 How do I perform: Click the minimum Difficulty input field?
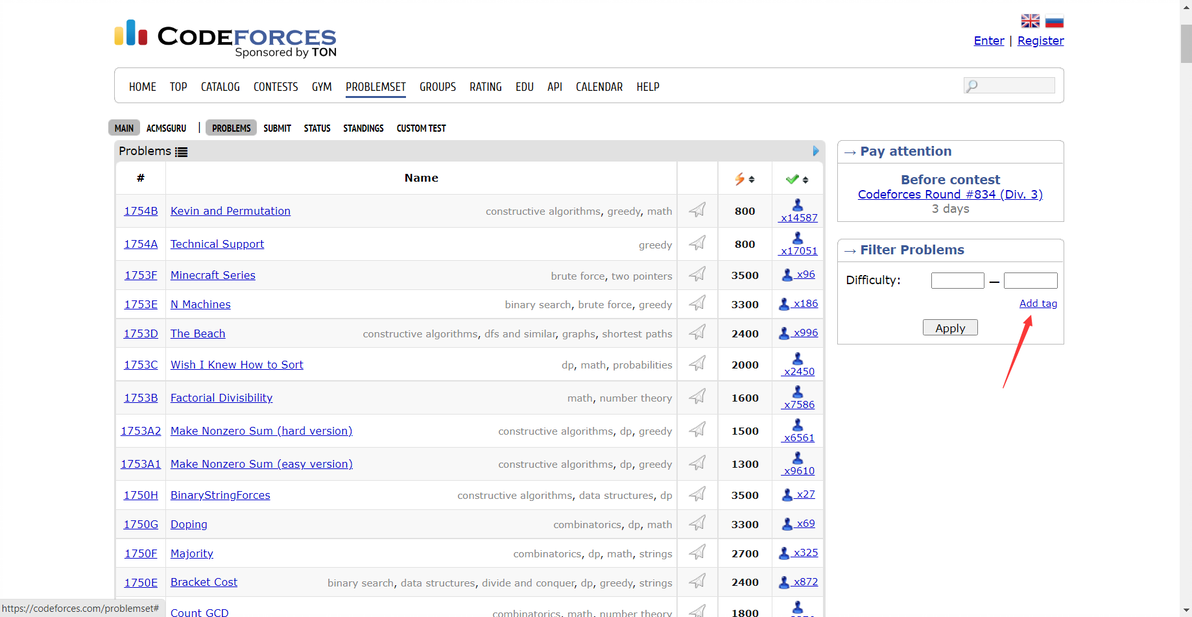tap(957, 280)
